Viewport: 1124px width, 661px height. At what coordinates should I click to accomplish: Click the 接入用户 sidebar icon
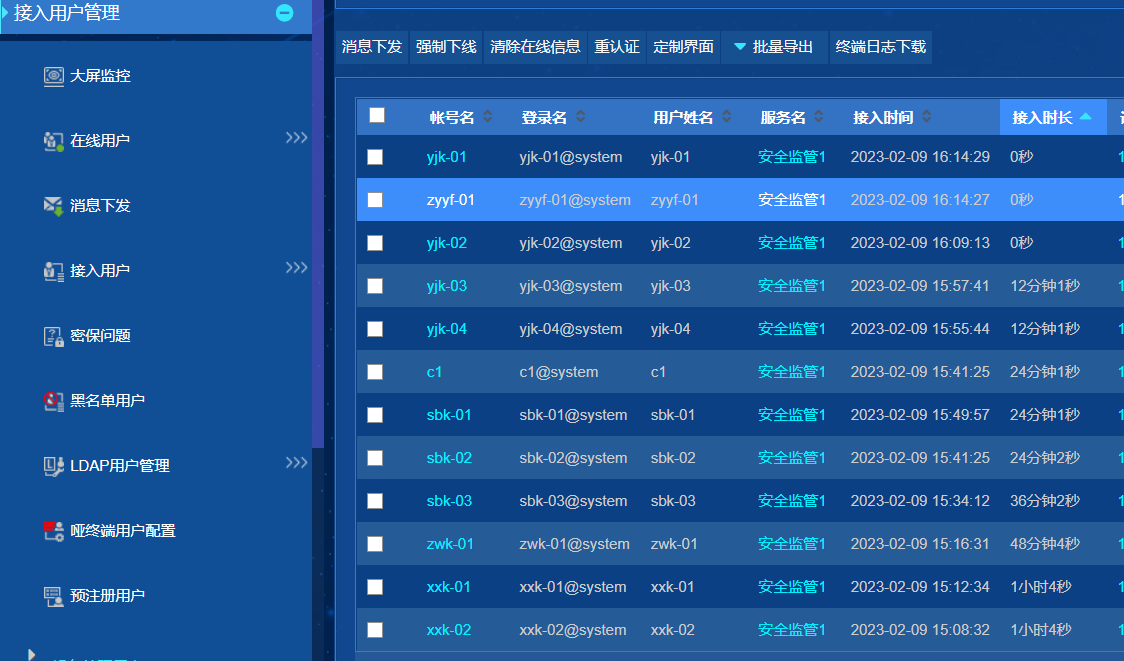click(x=53, y=271)
